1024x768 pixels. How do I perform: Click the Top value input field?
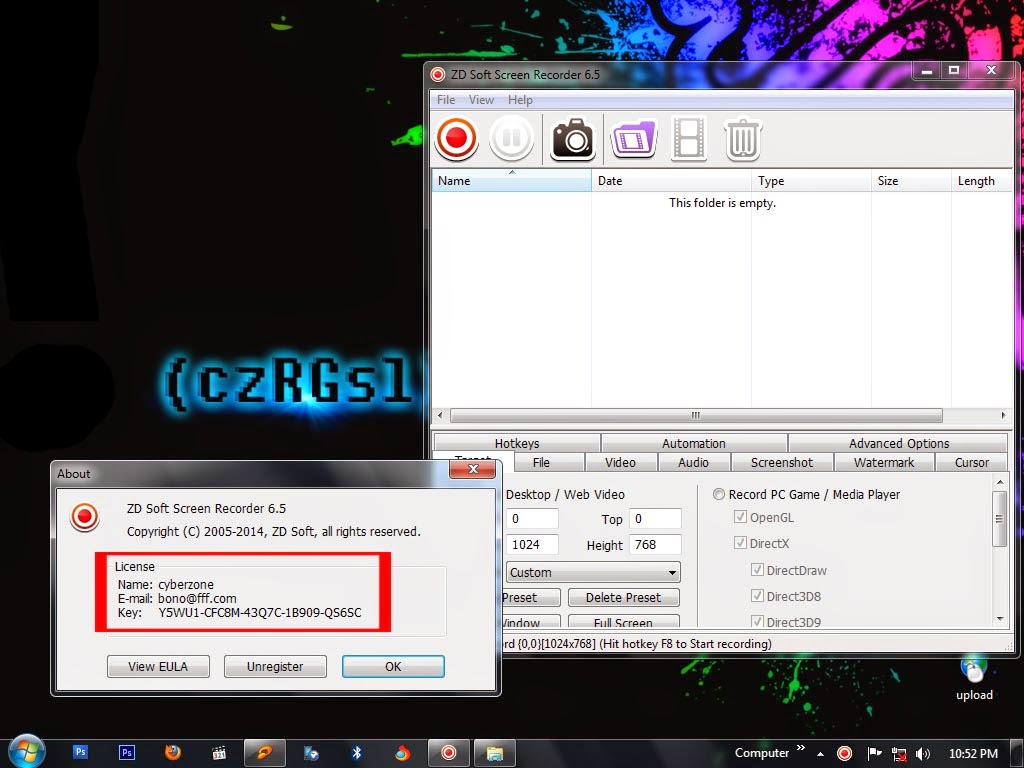pyautogui.click(x=655, y=519)
